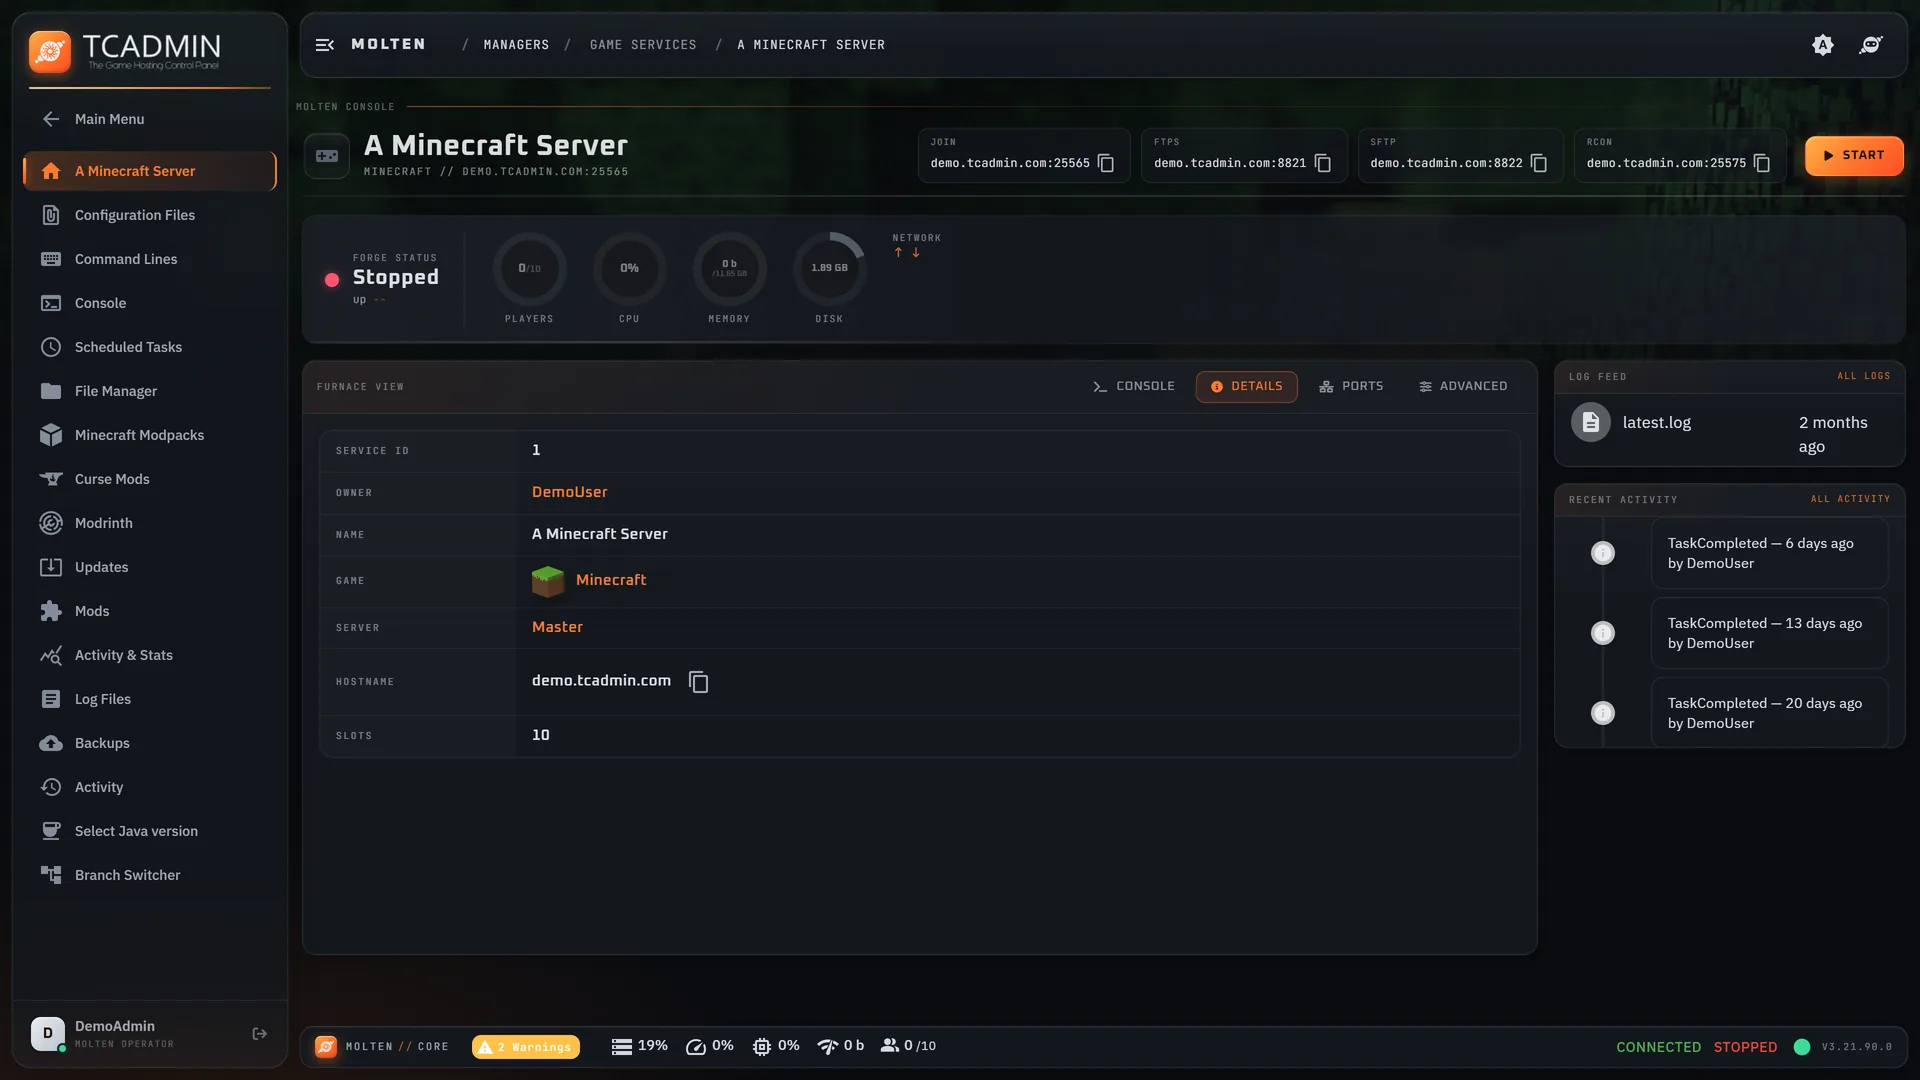Open the chat assistant icon in header
The width and height of the screenshot is (1920, 1080).
tap(1871, 45)
